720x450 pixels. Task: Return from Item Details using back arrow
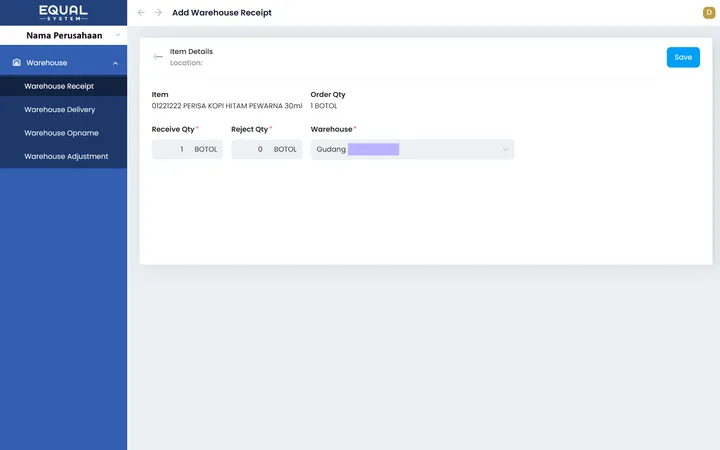tap(158, 56)
